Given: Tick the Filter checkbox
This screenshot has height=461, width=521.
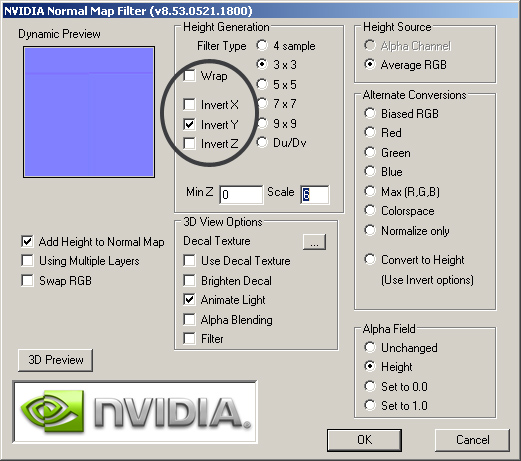Looking at the screenshot, I should pos(189,339).
